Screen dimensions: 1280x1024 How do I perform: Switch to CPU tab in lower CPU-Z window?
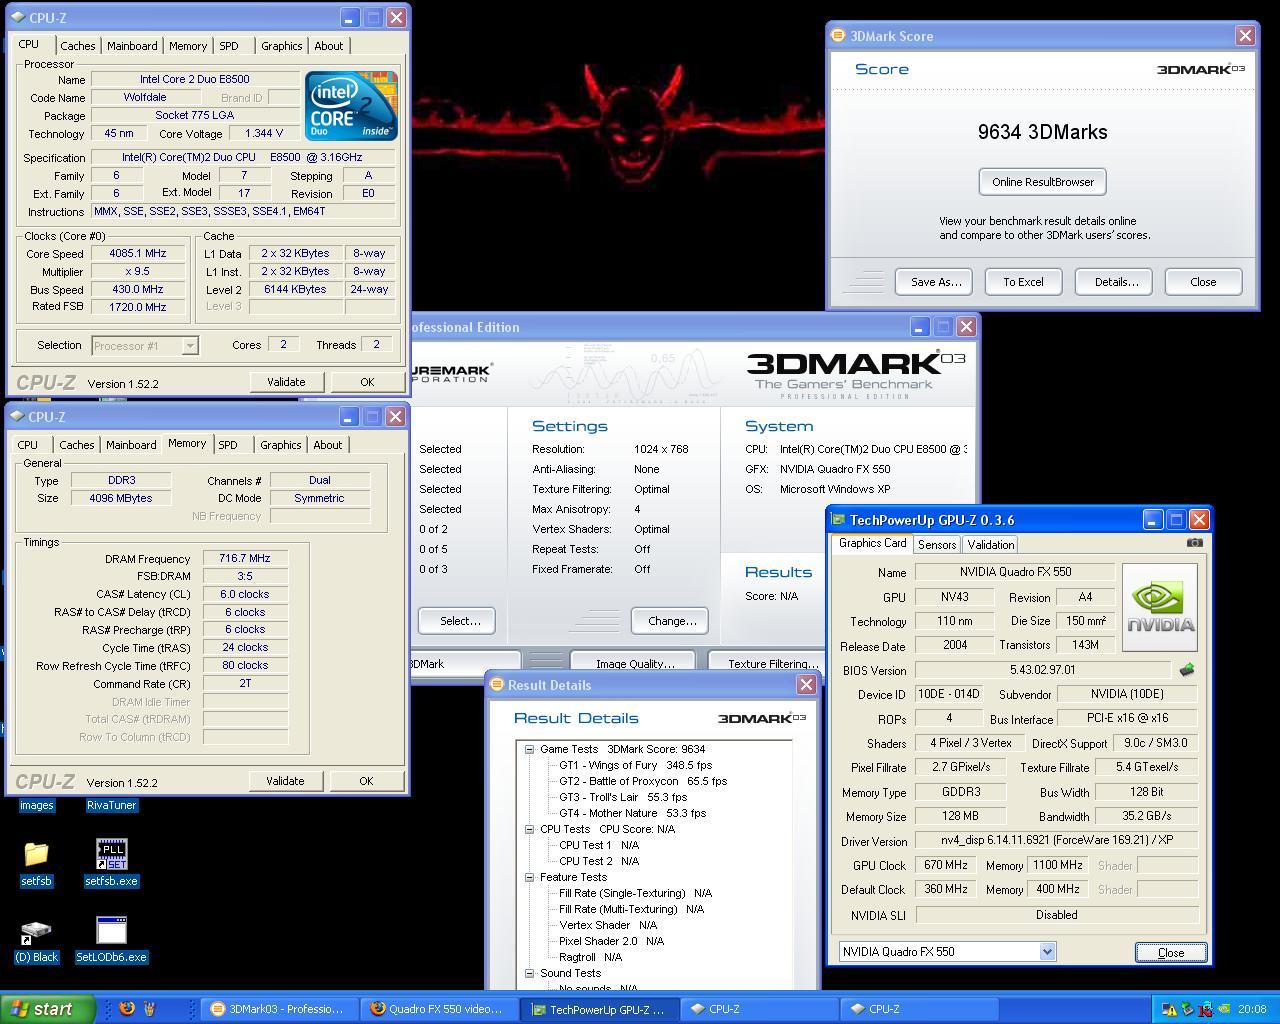(x=28, y=445)
